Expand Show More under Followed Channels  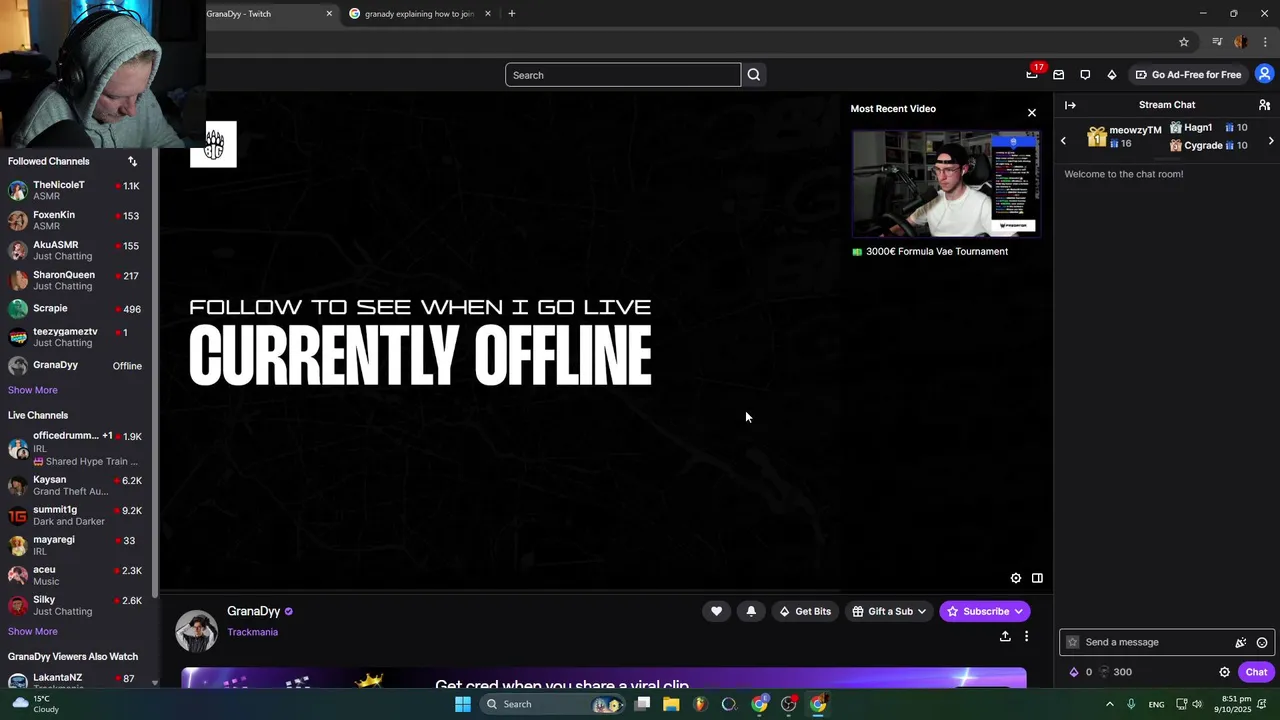coord(33,390)
